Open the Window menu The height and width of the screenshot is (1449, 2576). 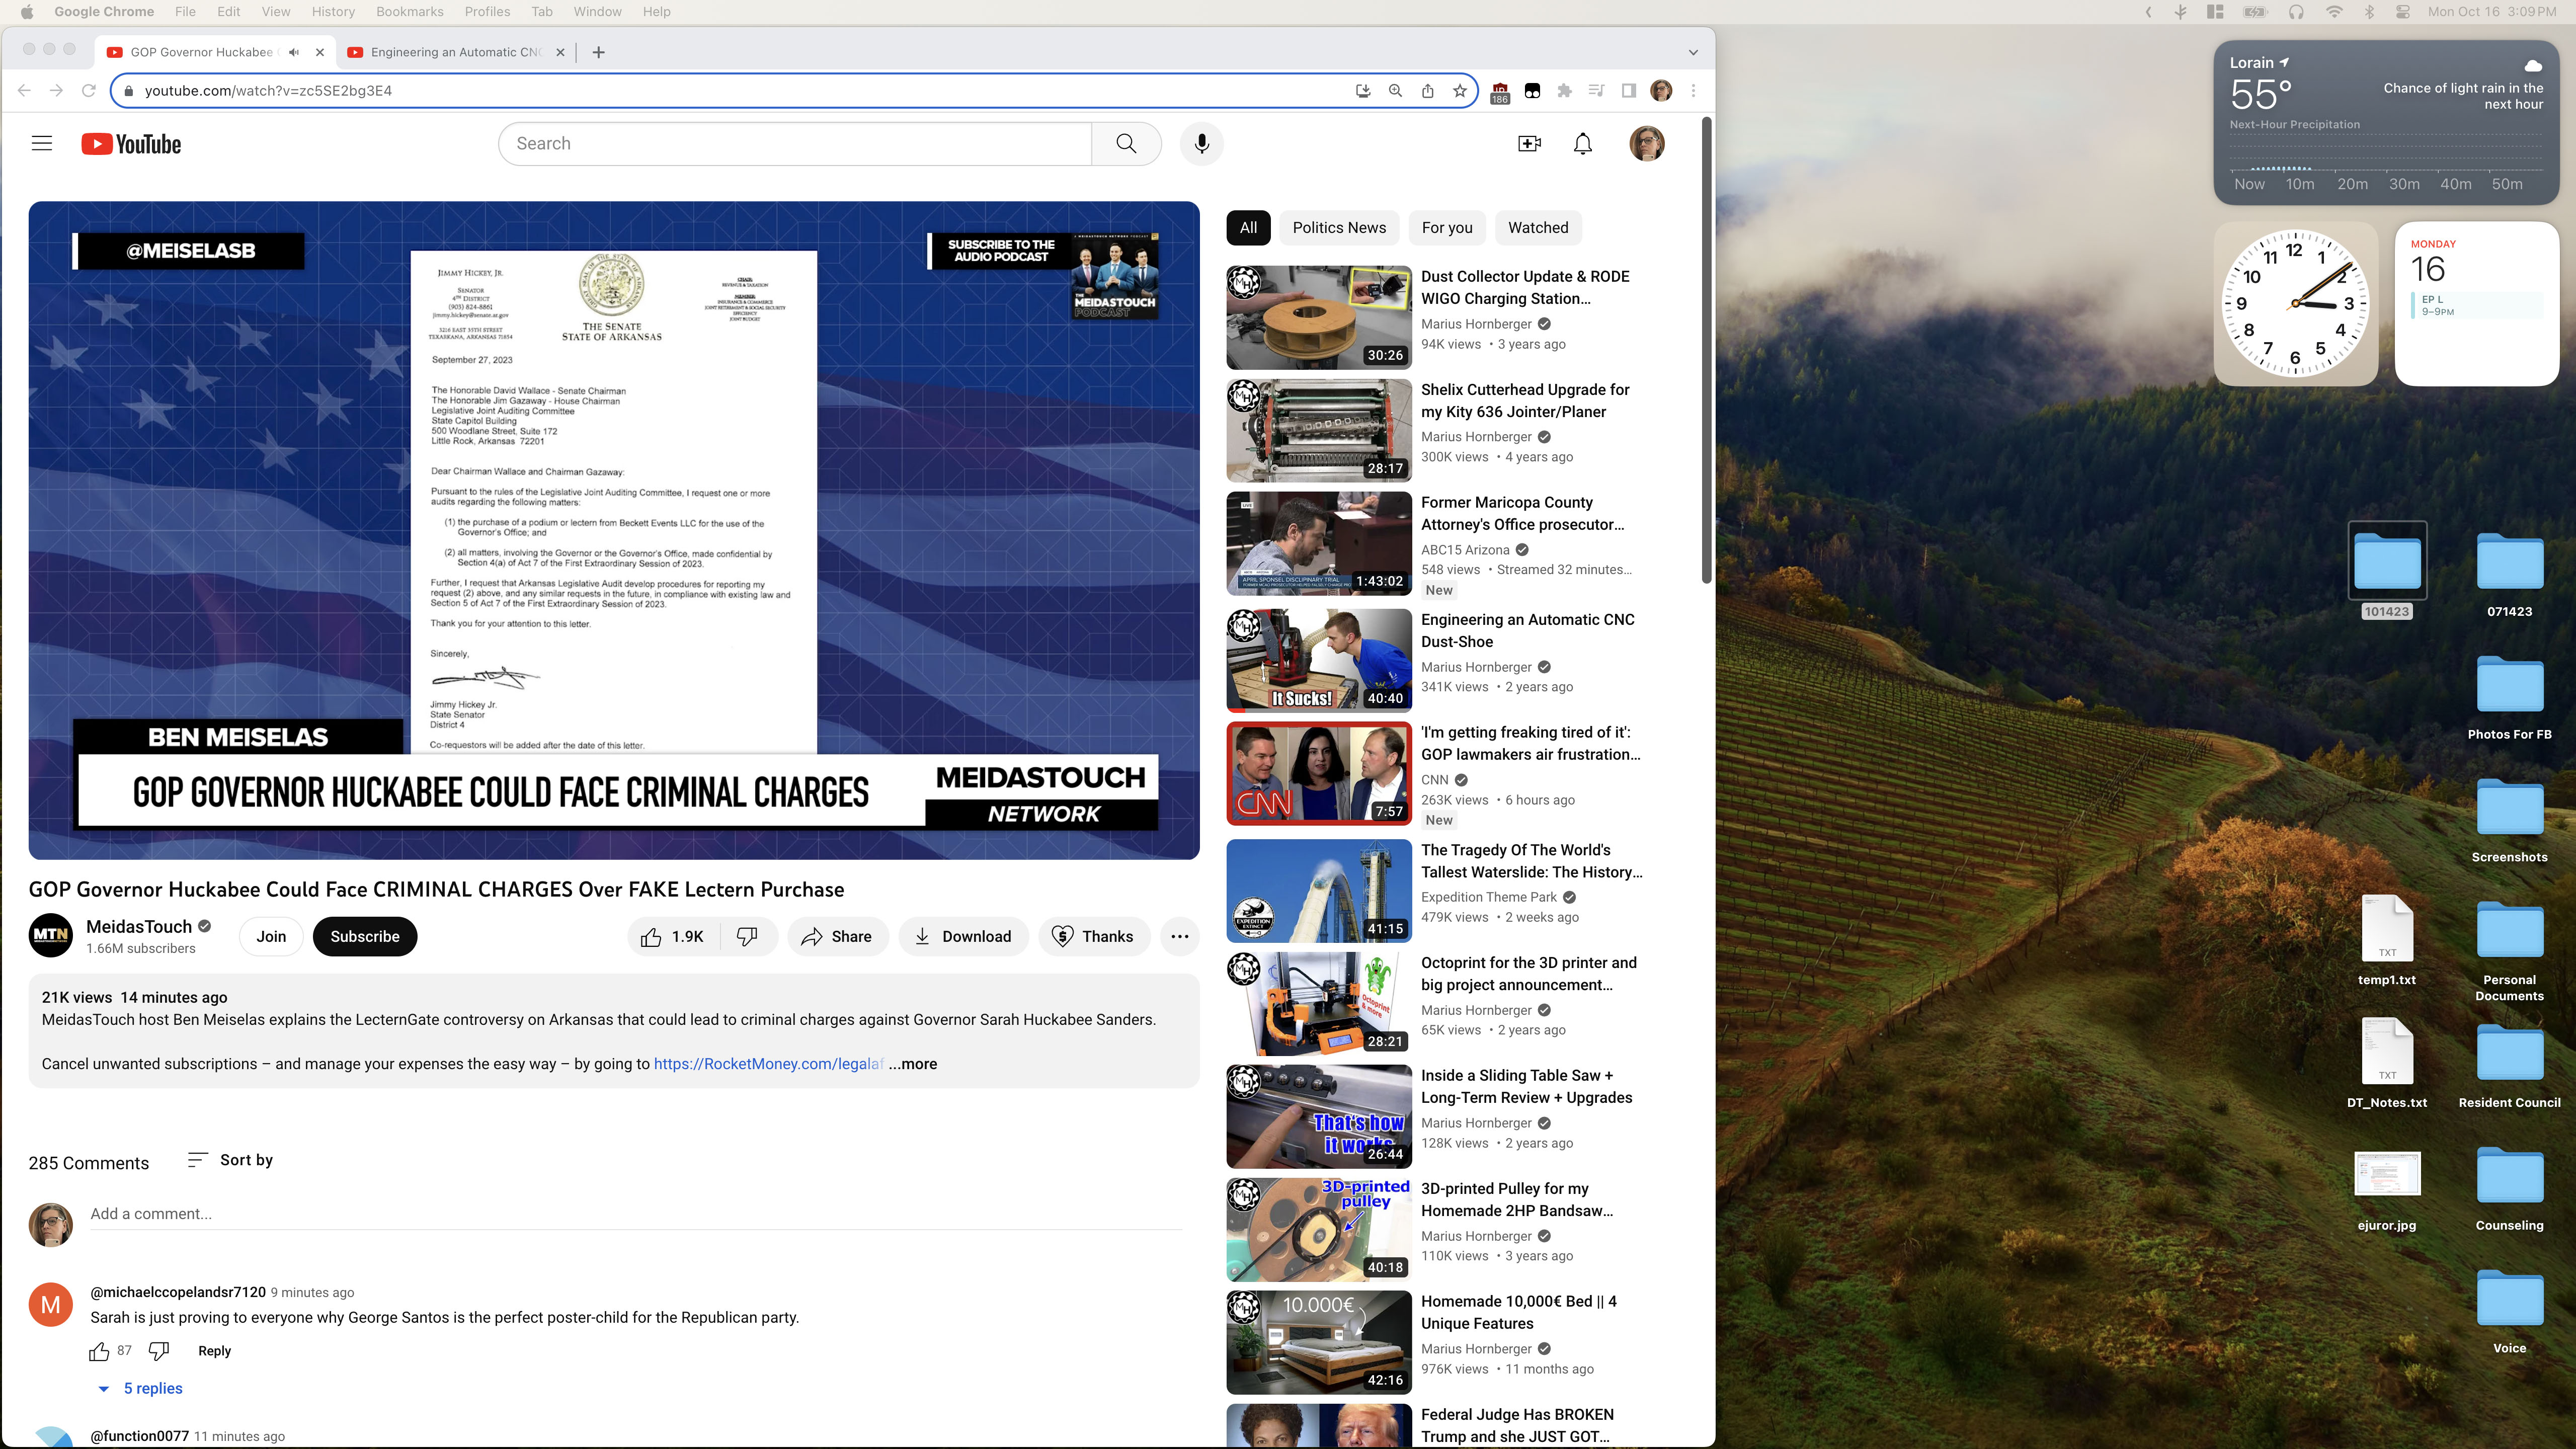click(x=597, y=12)
